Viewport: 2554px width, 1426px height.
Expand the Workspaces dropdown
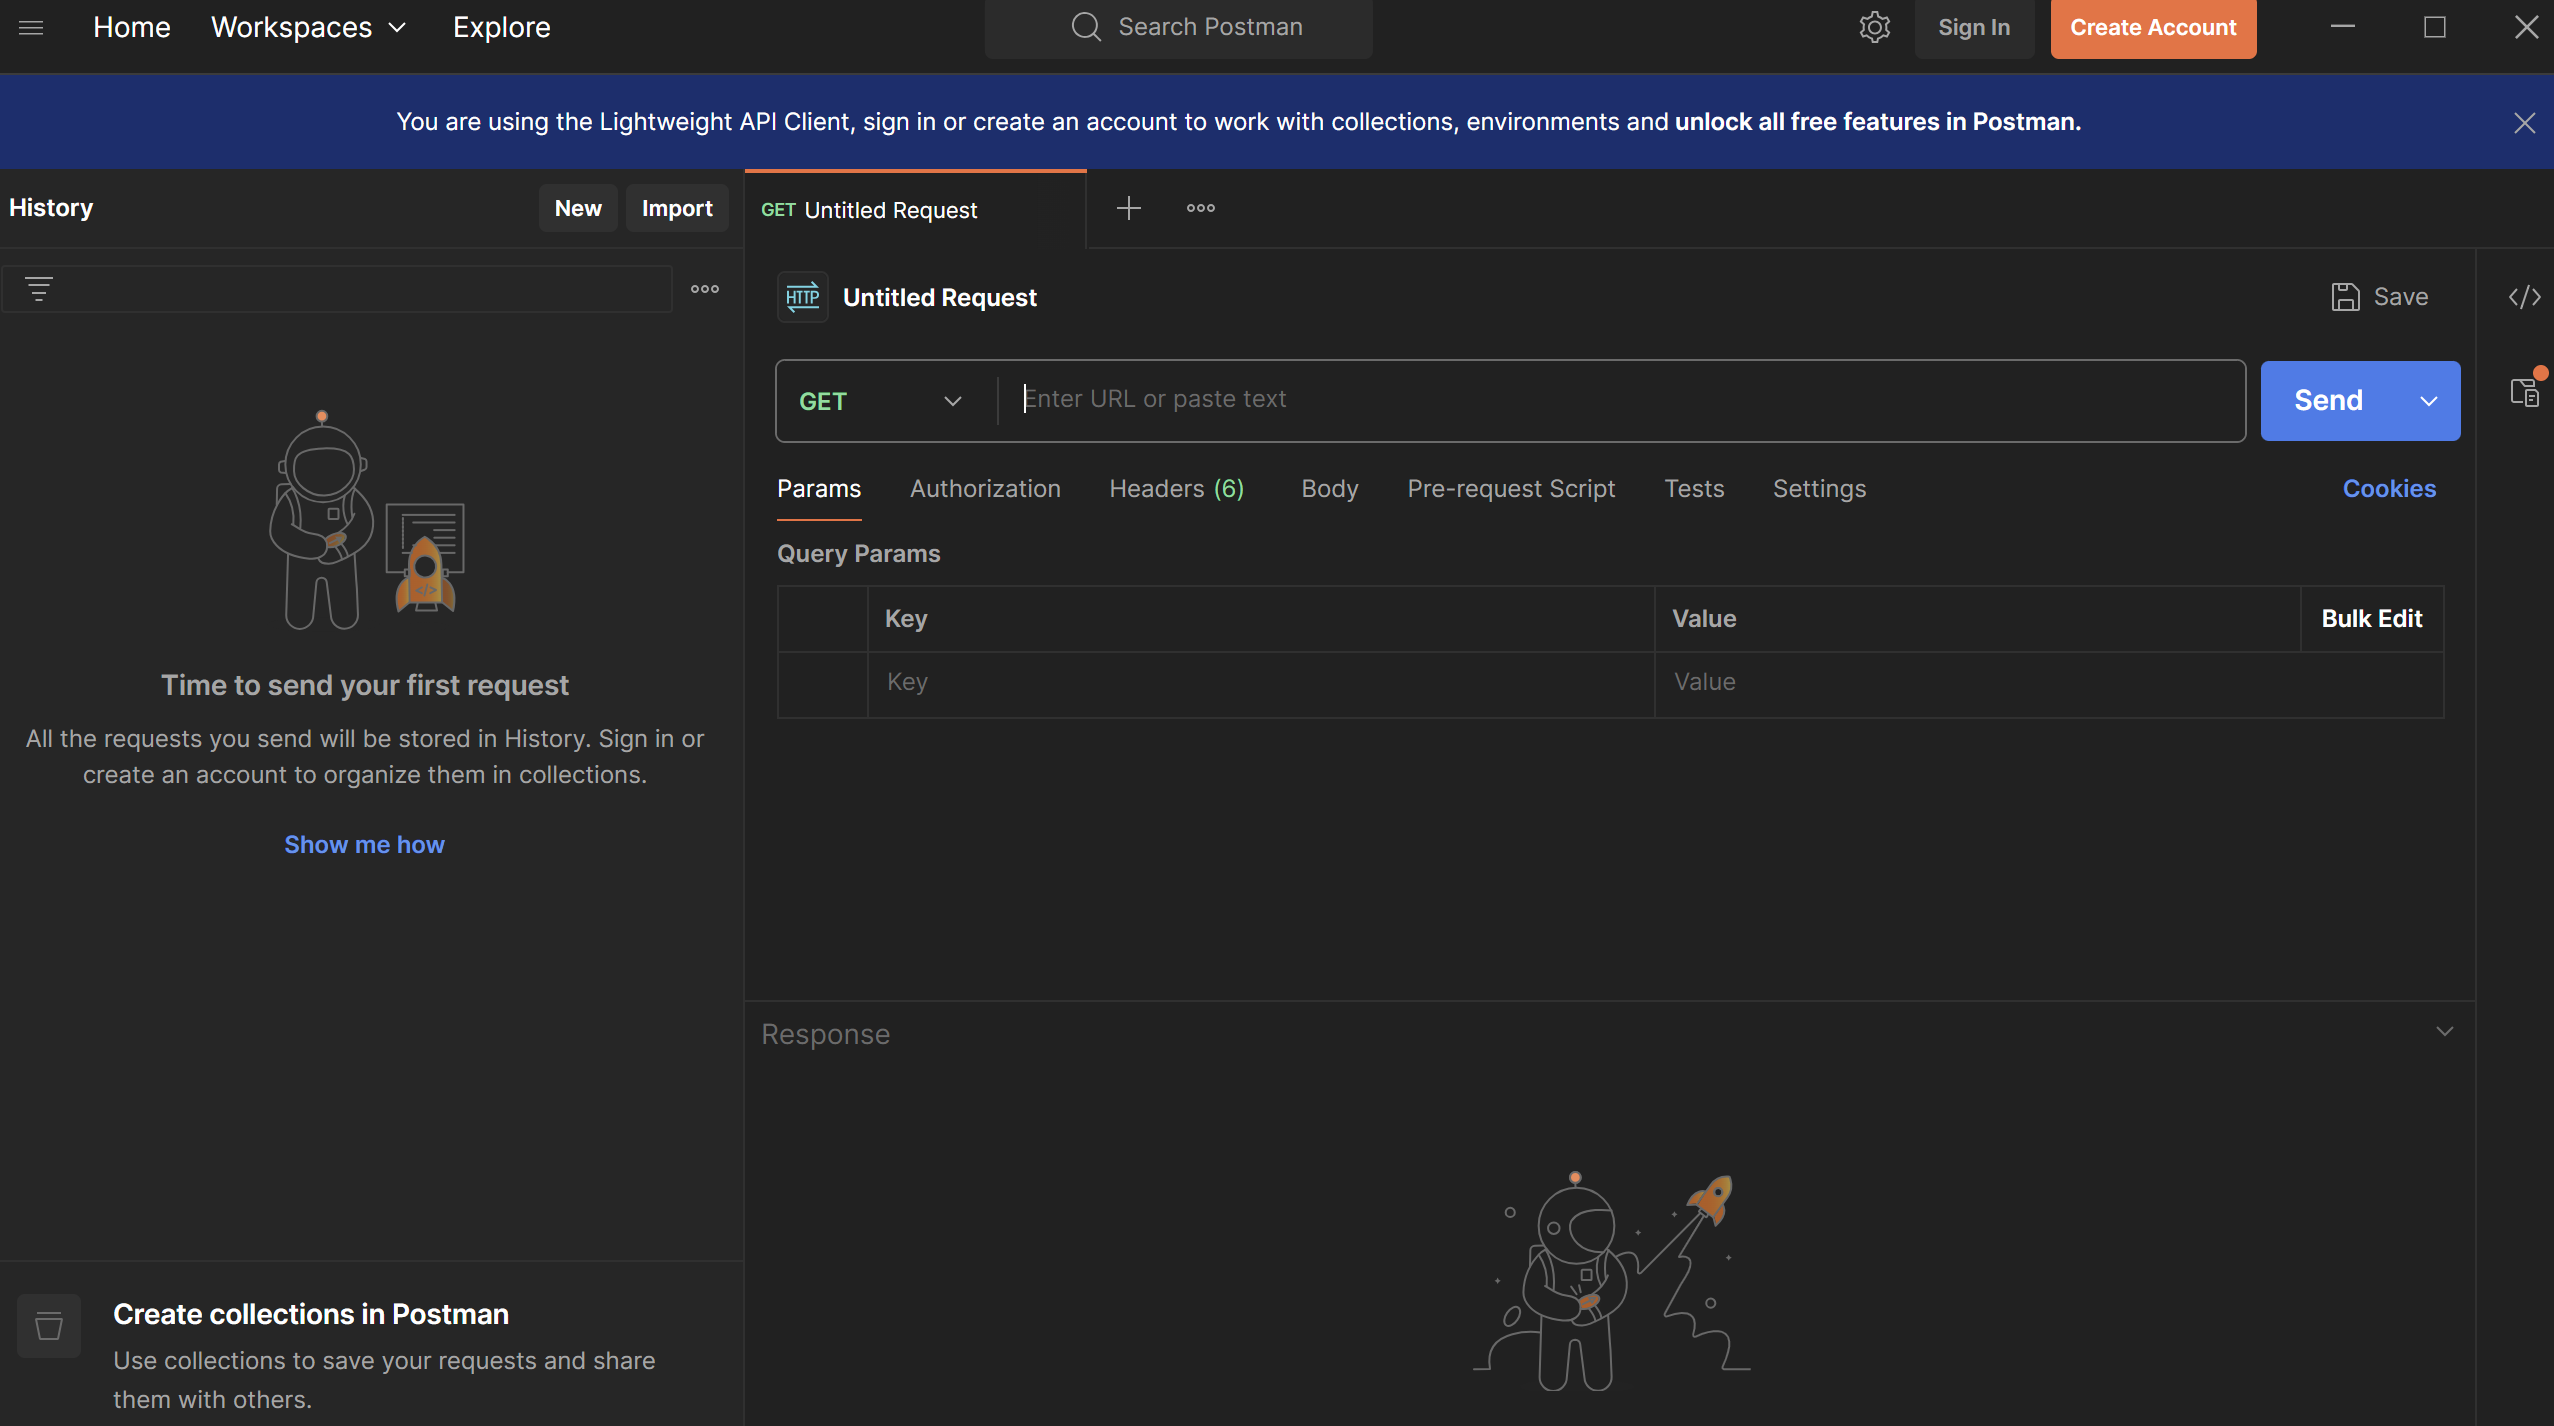pos(308,27)
